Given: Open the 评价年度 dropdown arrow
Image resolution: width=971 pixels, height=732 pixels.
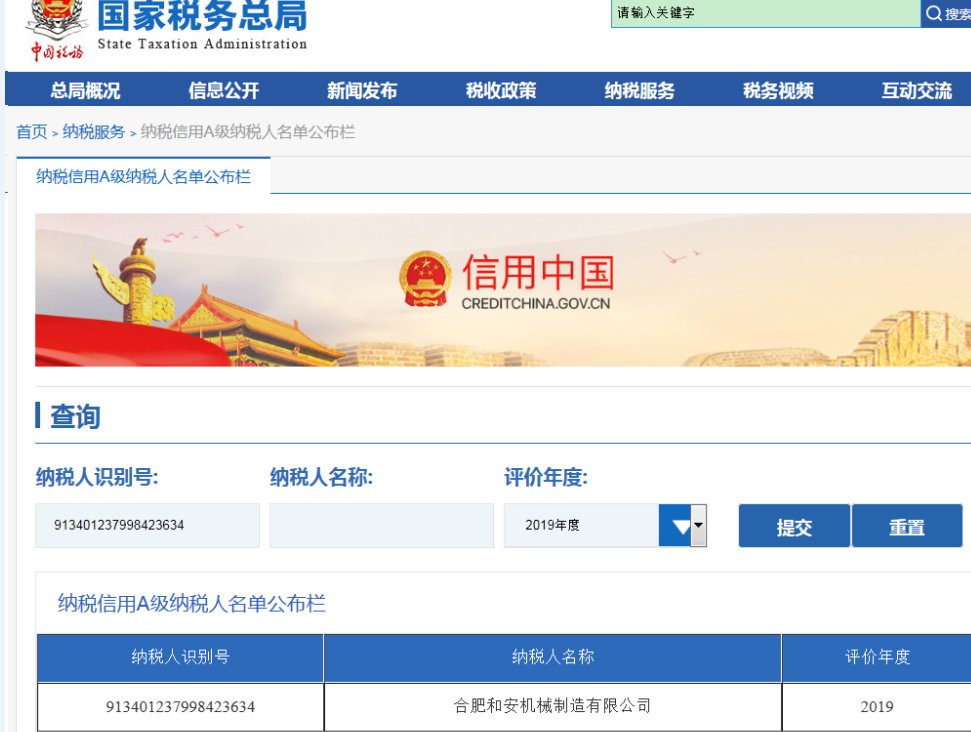Looking at the screenshot, I should [683, 526].
